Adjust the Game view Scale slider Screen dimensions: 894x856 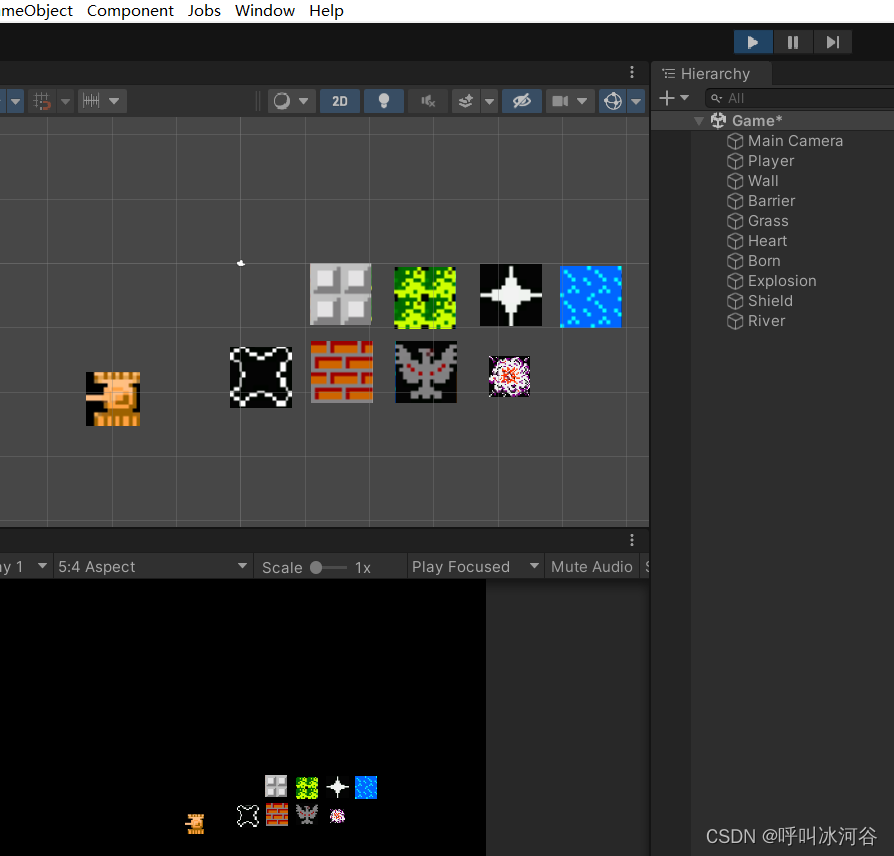(x=328, y=567)
